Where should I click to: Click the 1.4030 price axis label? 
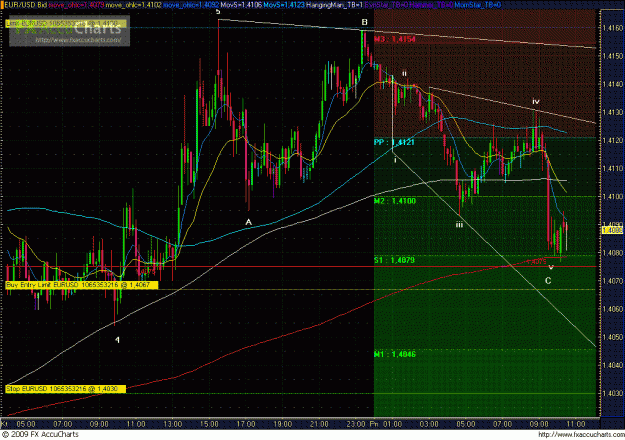click(x=612, y=393)
